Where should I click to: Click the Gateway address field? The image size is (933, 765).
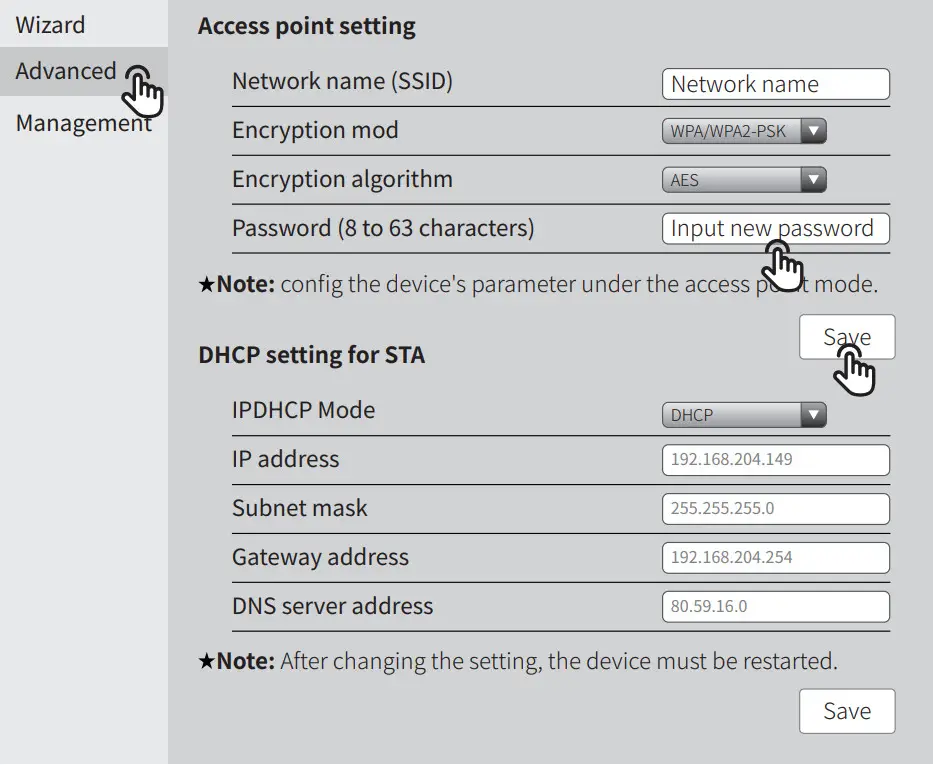click(775, 558)
